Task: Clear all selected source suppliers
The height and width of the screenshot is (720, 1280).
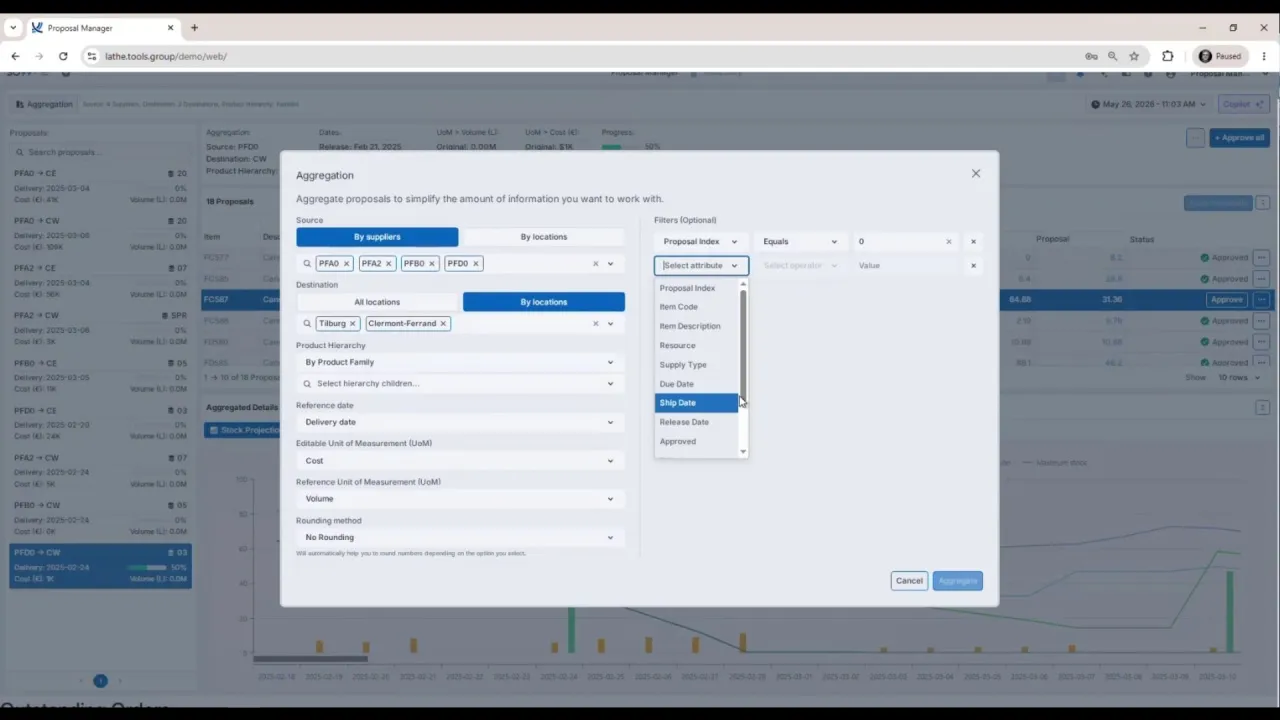Action: [x=595, y=264]
